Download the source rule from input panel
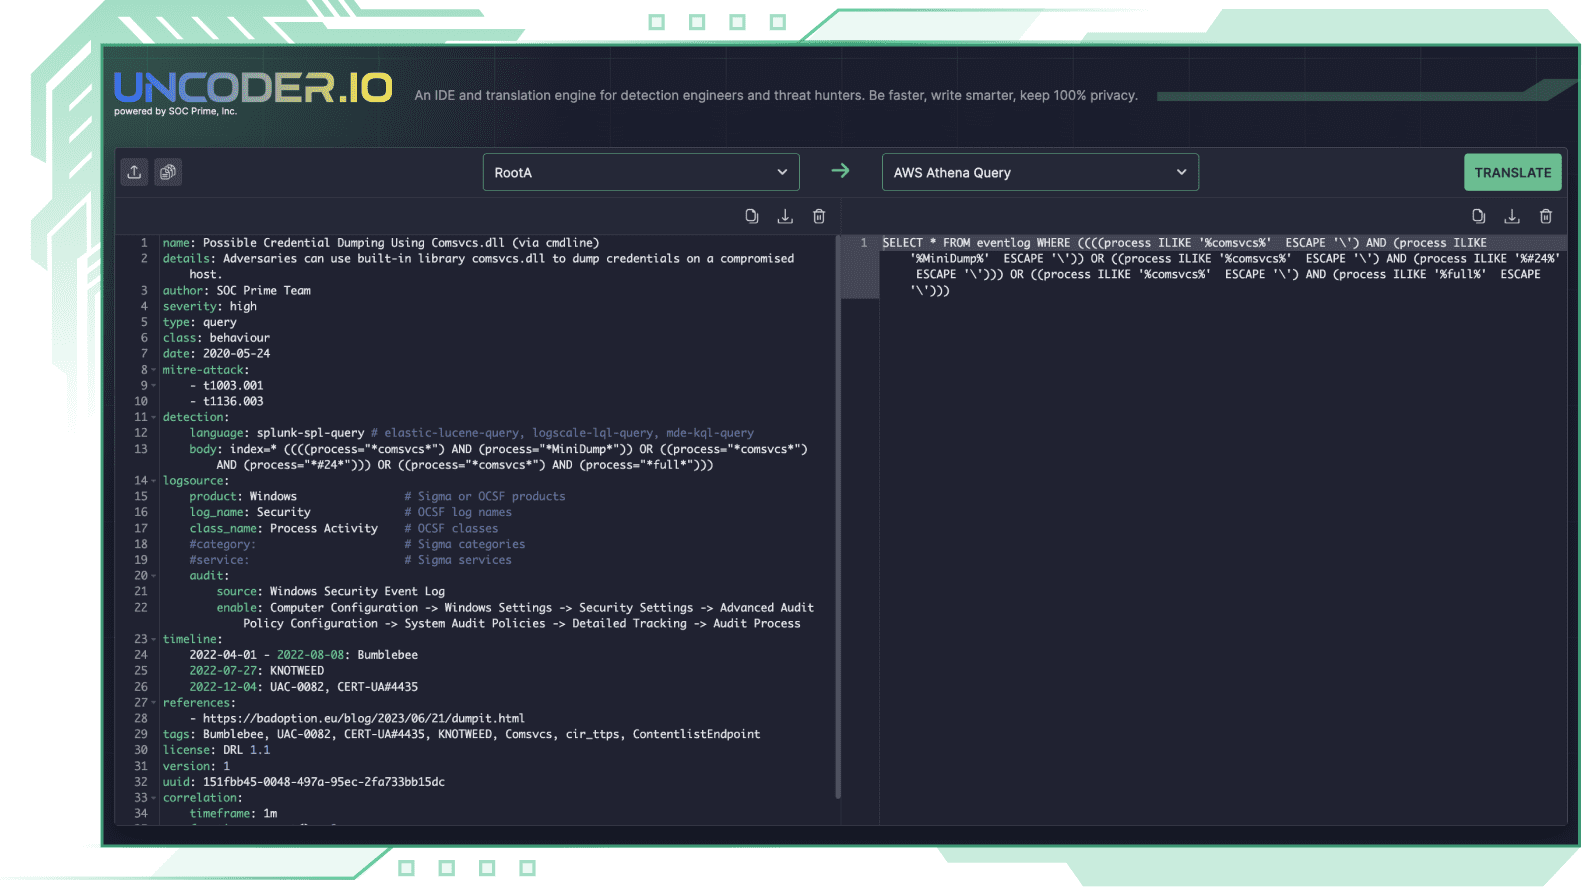This screenshot has width=1582, height=887. click(x=785, y=216)
